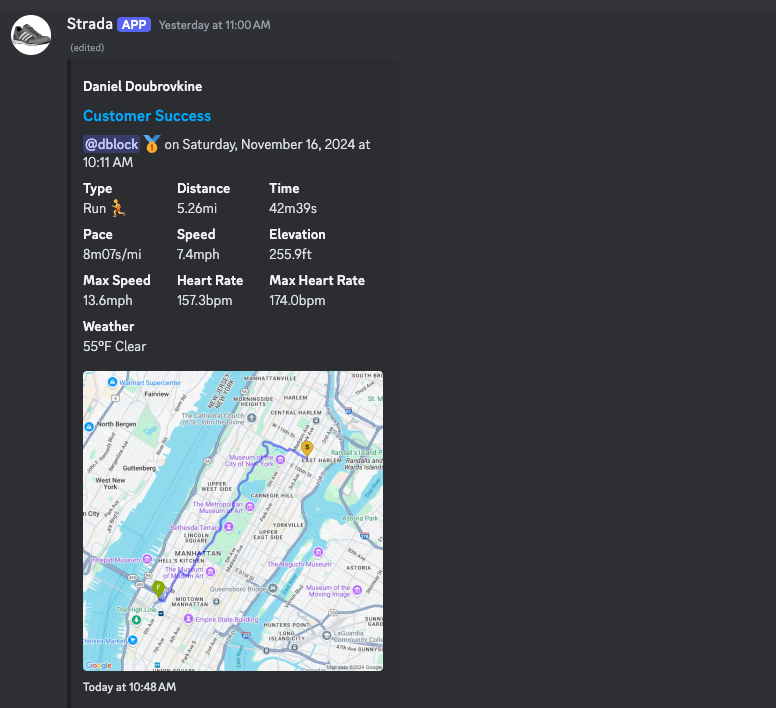Select the 42m39s time value

(293, 208)
